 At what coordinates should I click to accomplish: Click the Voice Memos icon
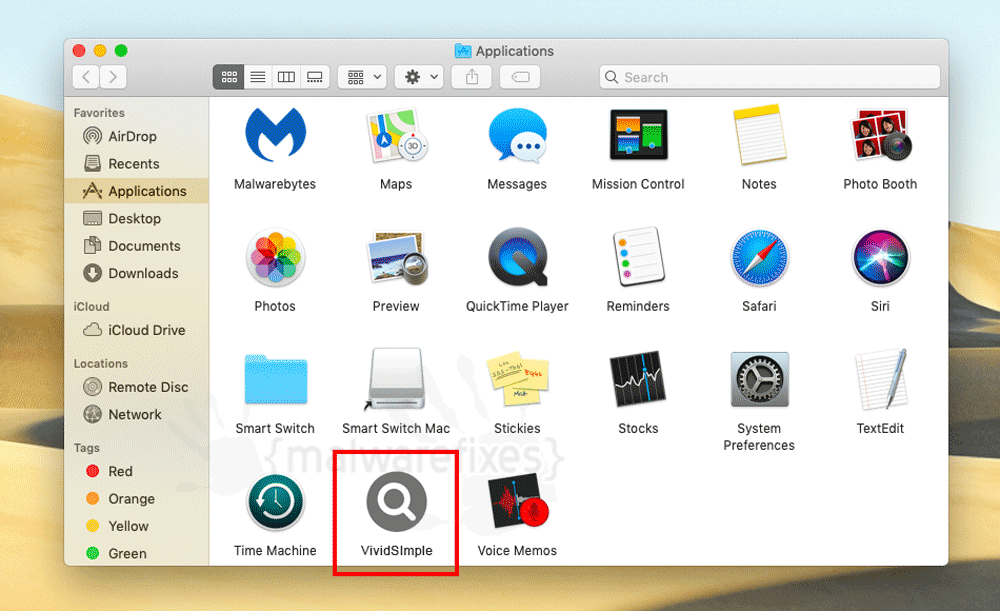(517, 502)
